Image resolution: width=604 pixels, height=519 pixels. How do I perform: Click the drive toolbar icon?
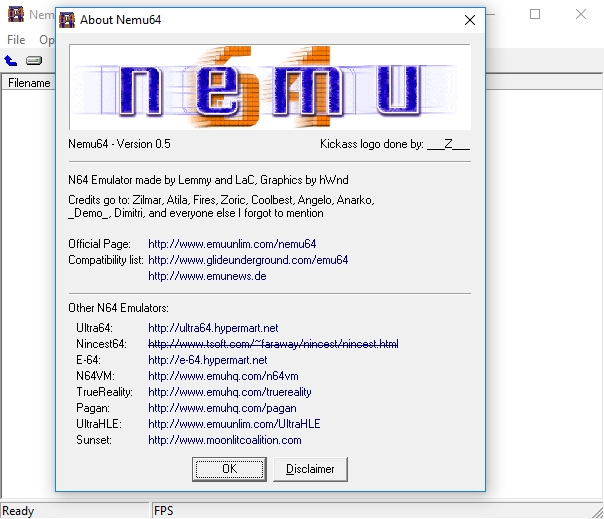point(34,60)
